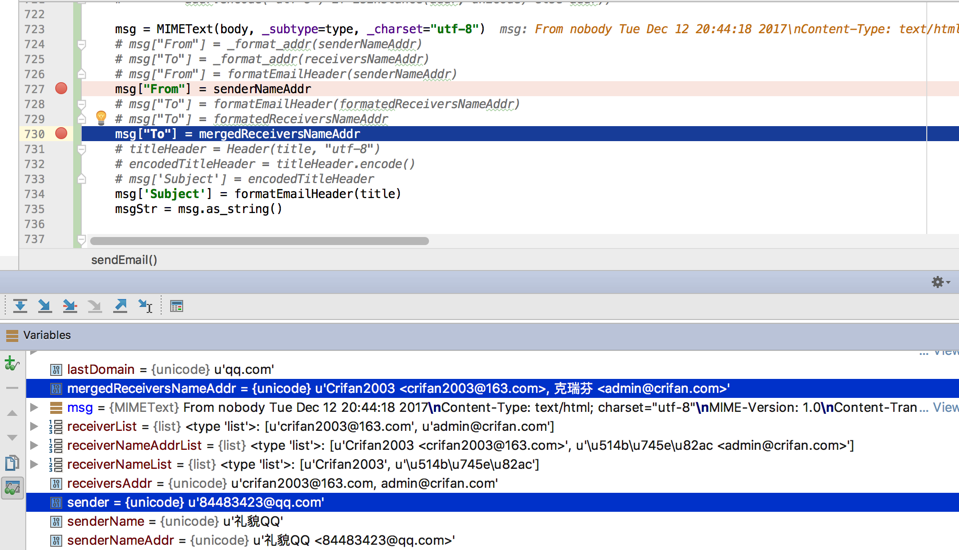Click the move watch down arrow
959x550 pixels.
click(x=12, y=437)
